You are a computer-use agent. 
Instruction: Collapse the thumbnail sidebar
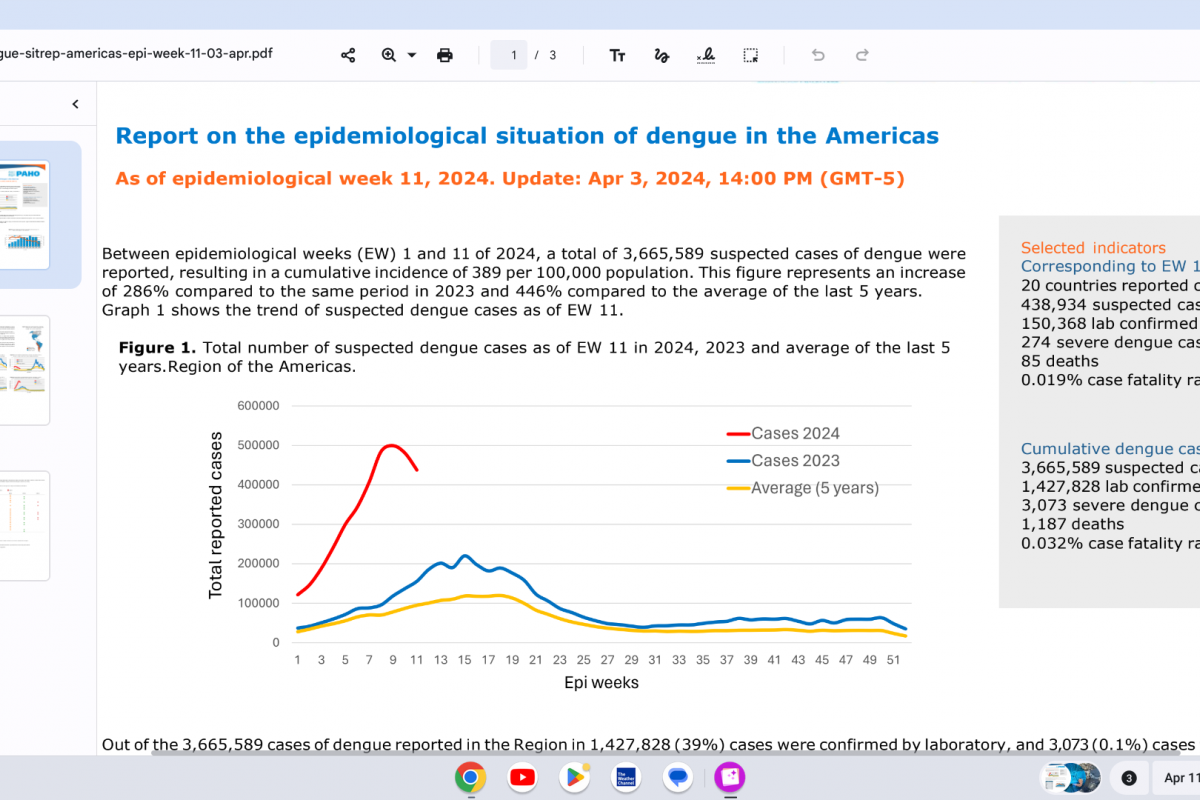75,104
